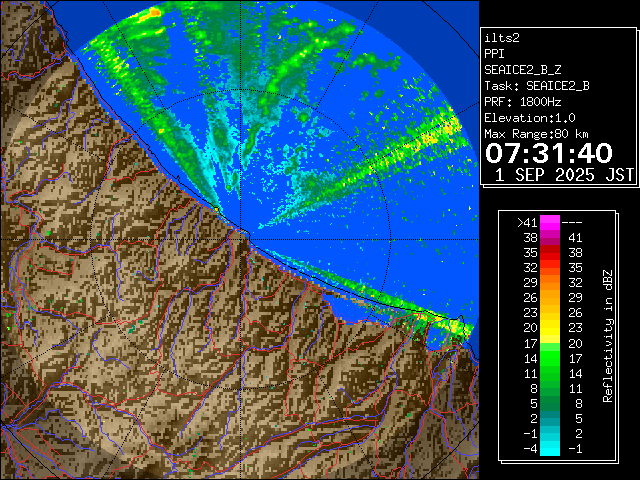Select the Task: SEAICE2_B line
Viewport: 640px width, 480px height.
536,86
